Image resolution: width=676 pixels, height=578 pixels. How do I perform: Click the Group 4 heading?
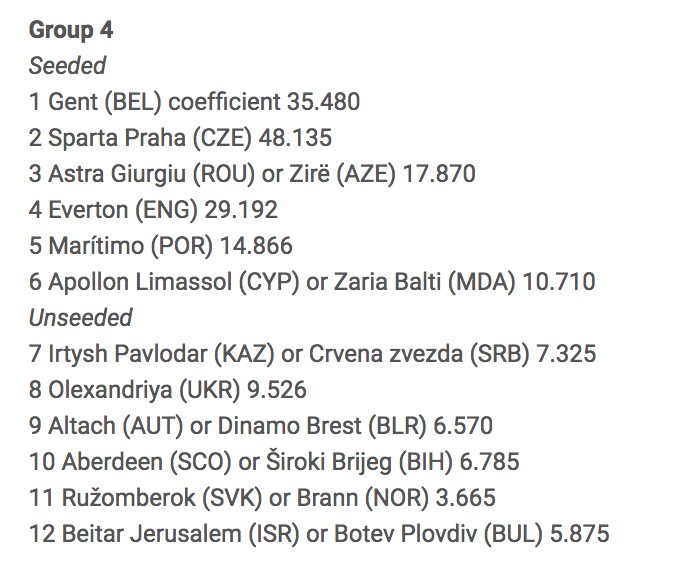click(x=71, y=31)
